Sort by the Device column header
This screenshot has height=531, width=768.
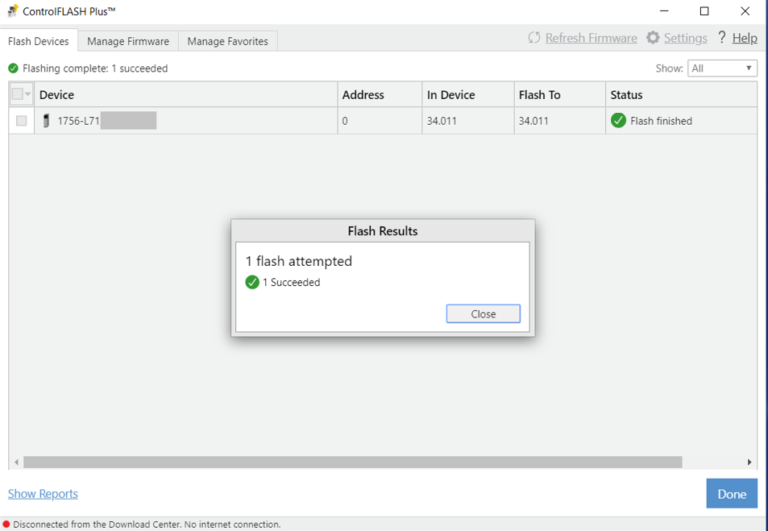tap(186, 95)
